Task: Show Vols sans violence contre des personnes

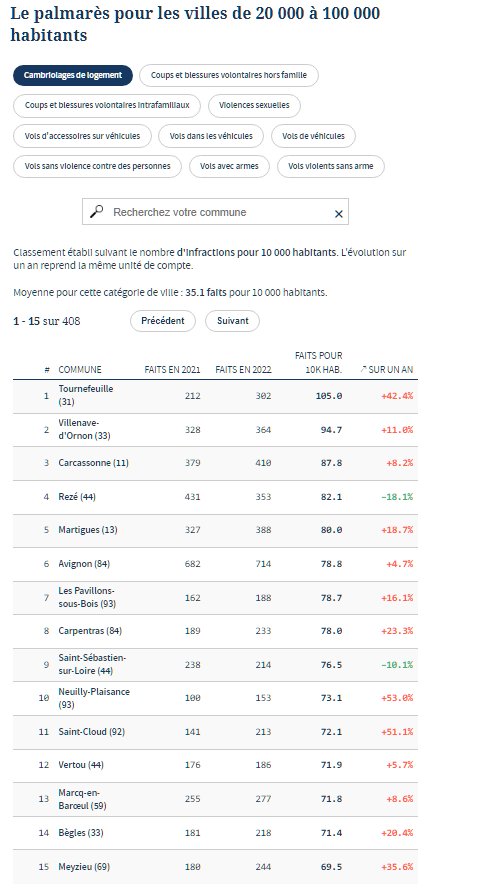Action: click(97, 166)
